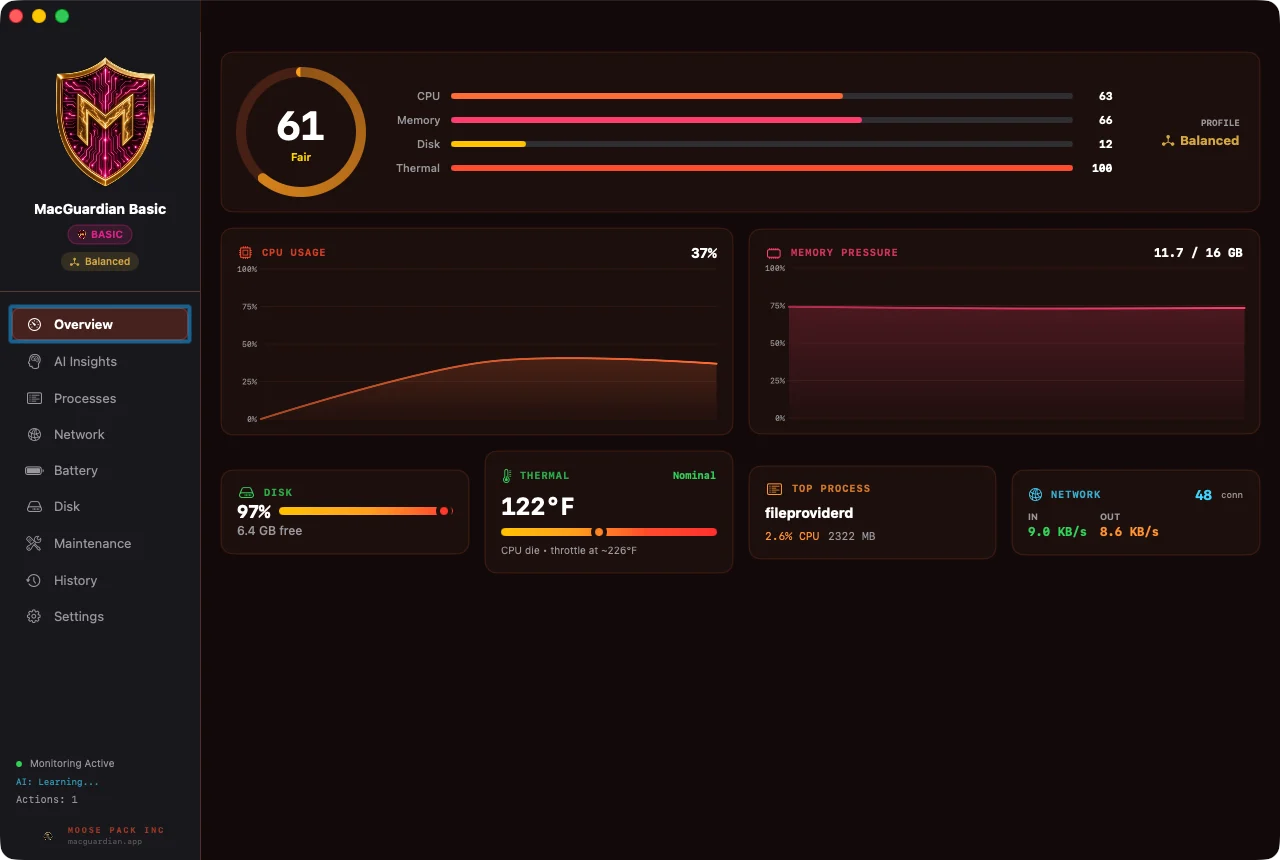Click the drive icon beside Disk in sidebar
Image resolution: width=1280 pixels, height=860 pixels.
click(34, 506)
